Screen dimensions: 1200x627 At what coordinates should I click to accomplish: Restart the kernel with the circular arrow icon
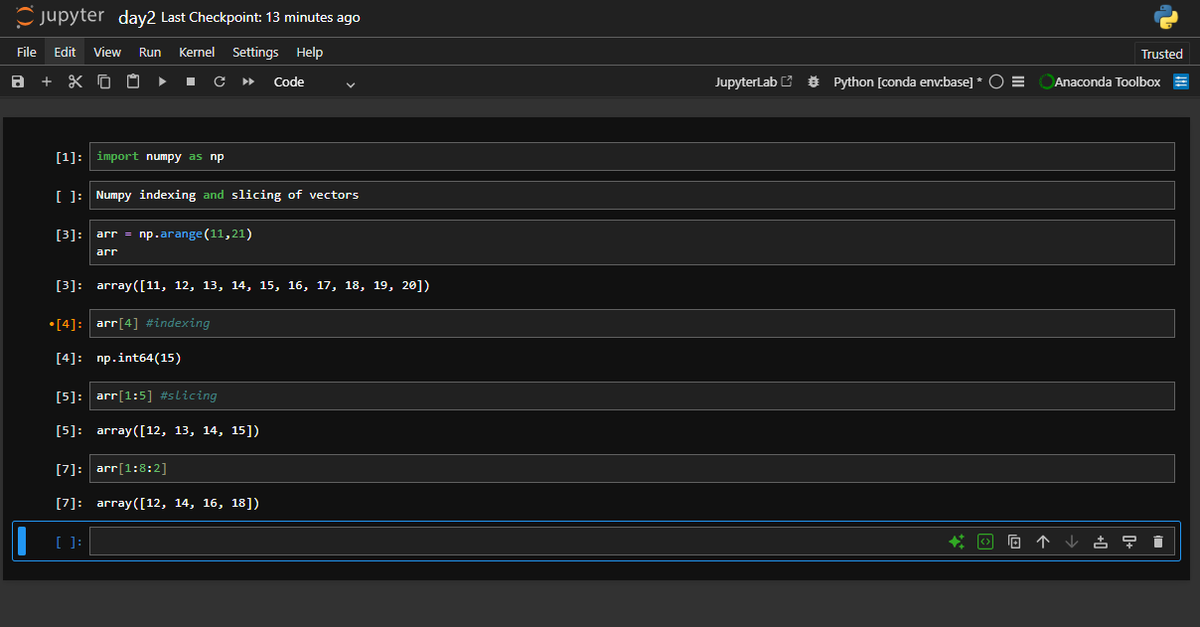219,82
